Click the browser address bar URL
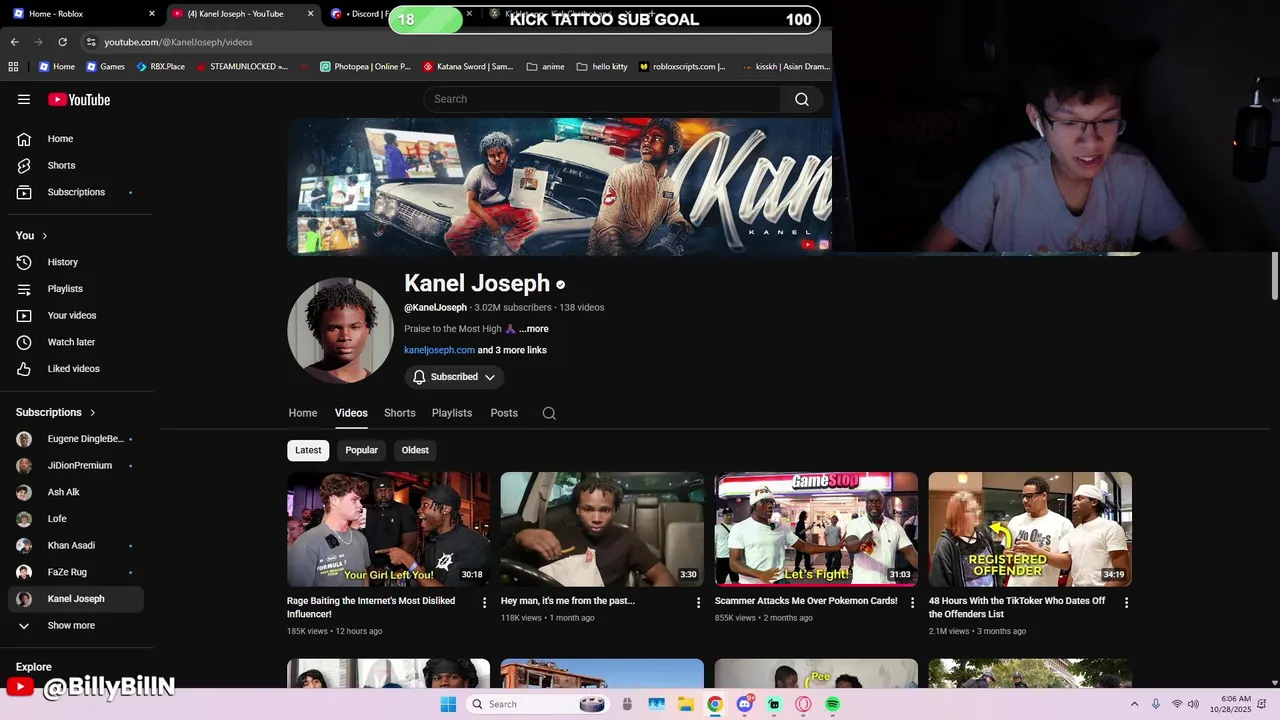Screen dimensions: 1280x720 pyautogui.click(x=178, y=42)
